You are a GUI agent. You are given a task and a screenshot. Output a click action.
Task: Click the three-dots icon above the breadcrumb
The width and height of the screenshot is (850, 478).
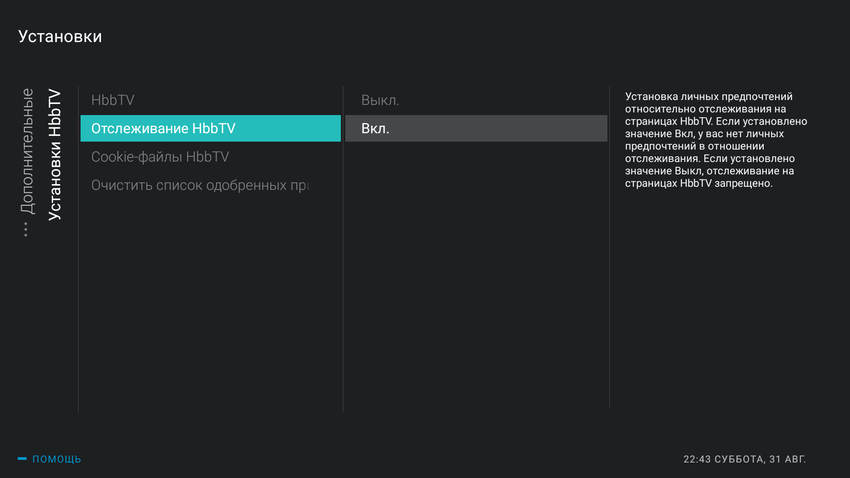click(26, 229)
